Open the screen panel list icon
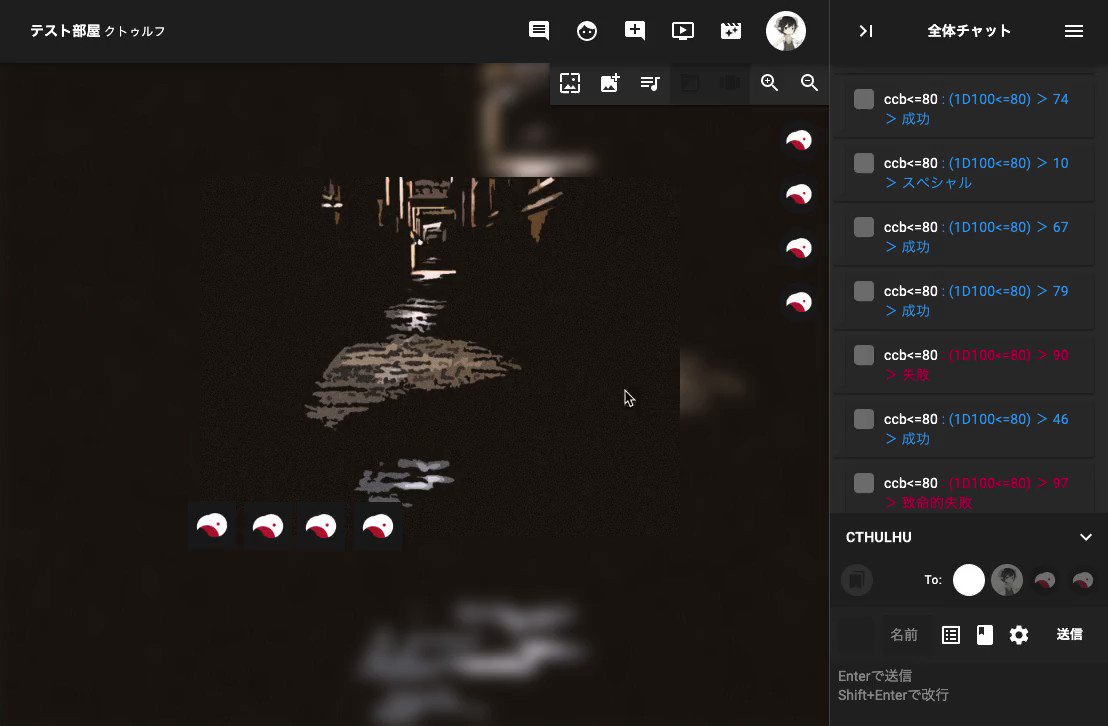Image resolution: width=1108 pixels, height=726 pixels. pyautogui.click(x=683, y=30)
